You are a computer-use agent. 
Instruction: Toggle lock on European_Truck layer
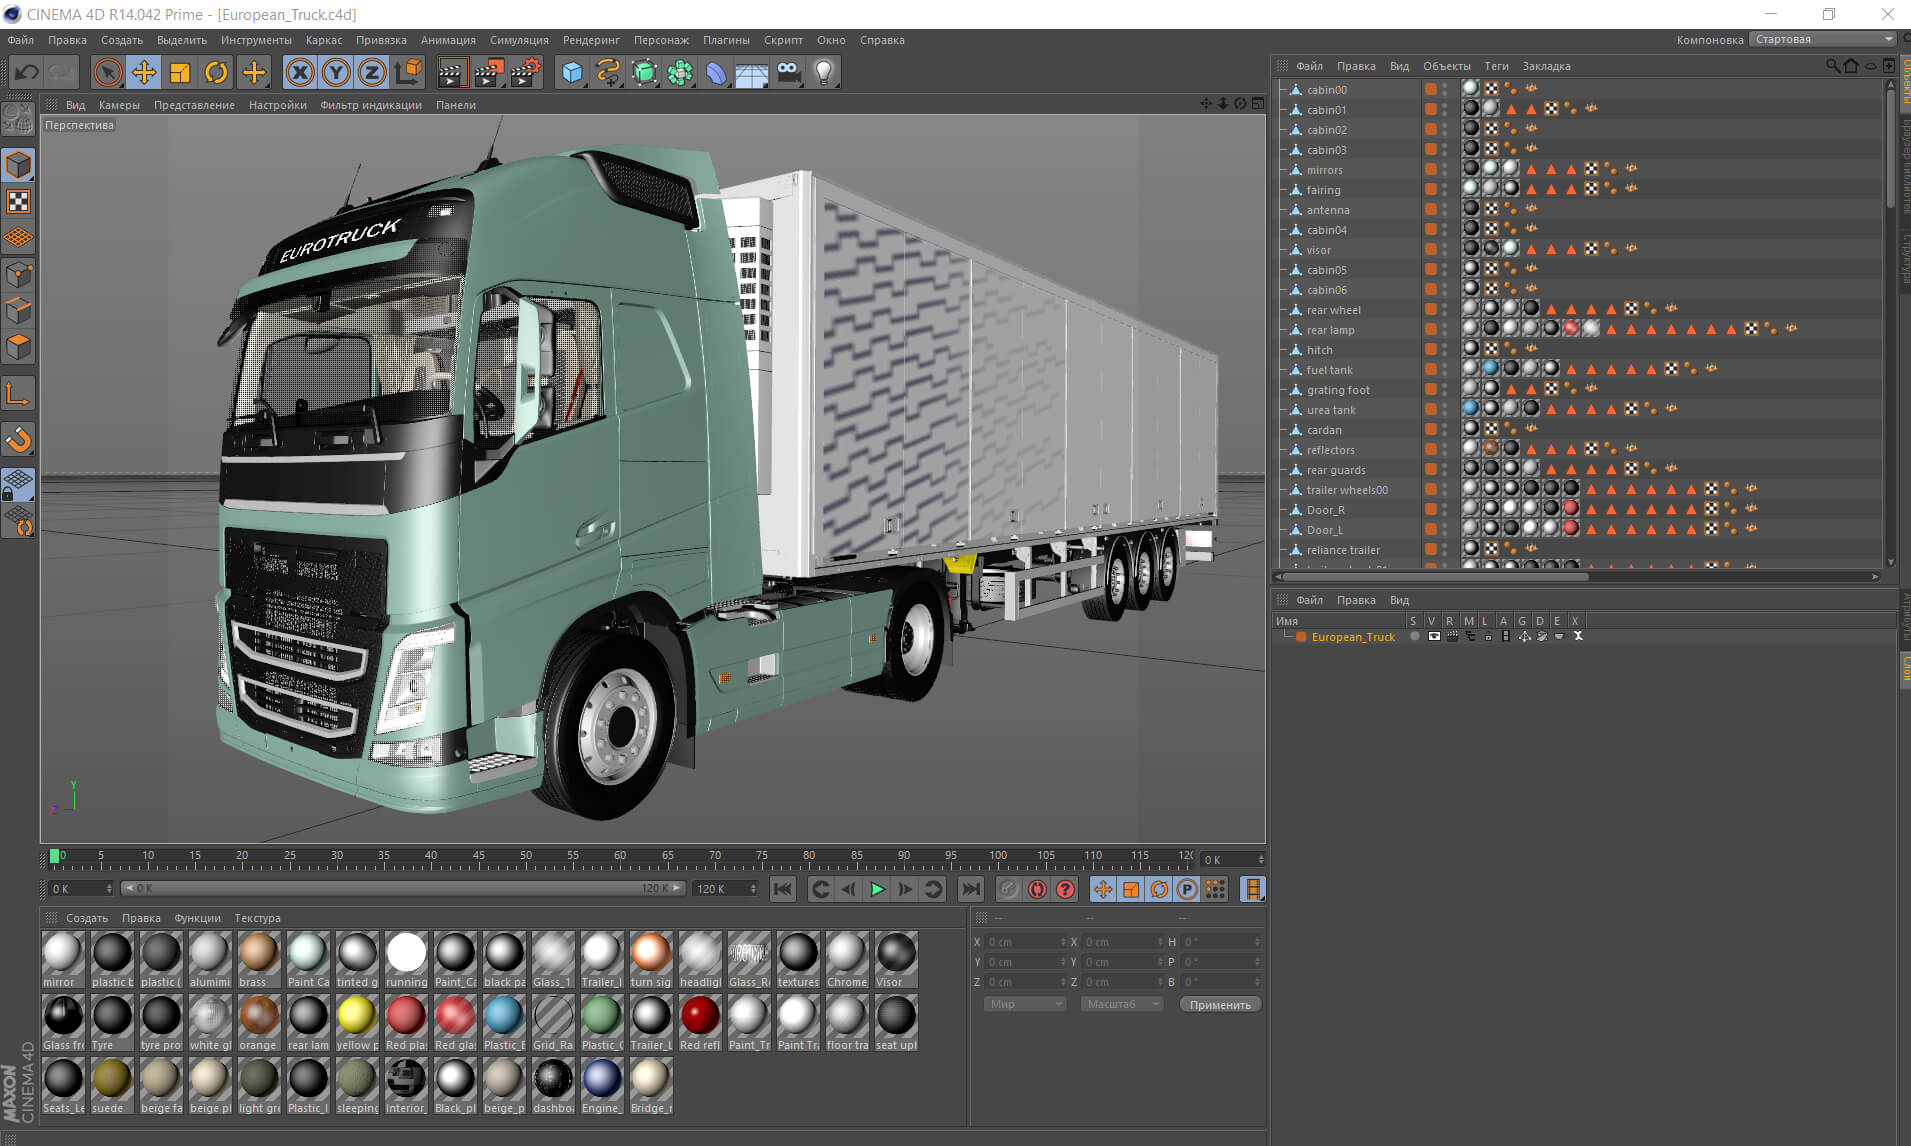coord(1488,637)
